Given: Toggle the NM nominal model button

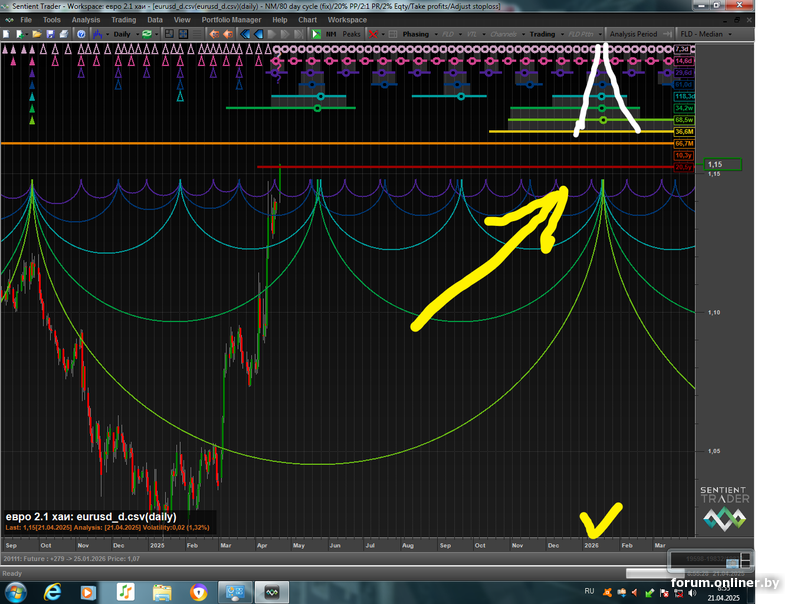Looking at the screenshot, I should click(x=331, y=34).
